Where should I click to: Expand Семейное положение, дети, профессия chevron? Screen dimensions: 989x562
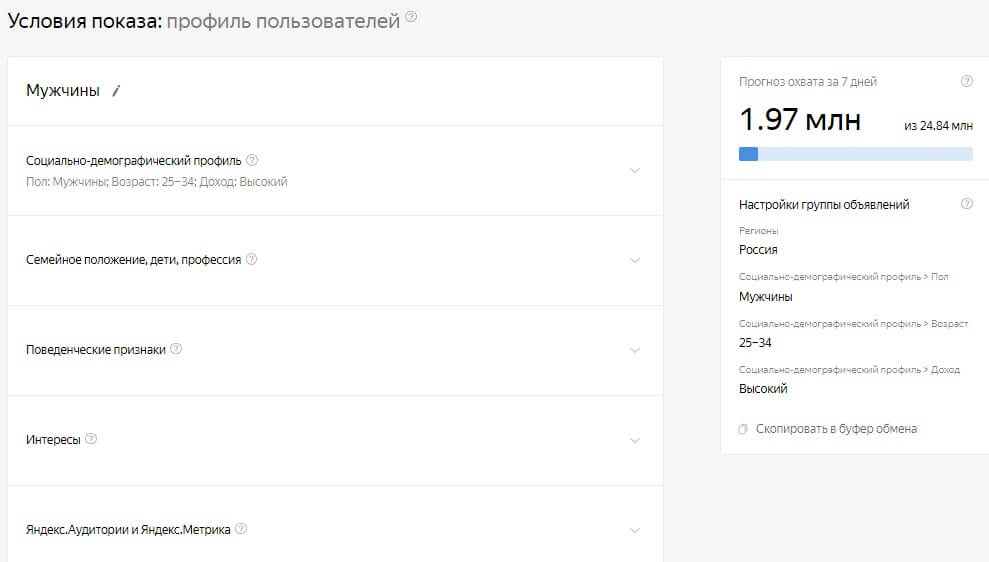(634, 260)
